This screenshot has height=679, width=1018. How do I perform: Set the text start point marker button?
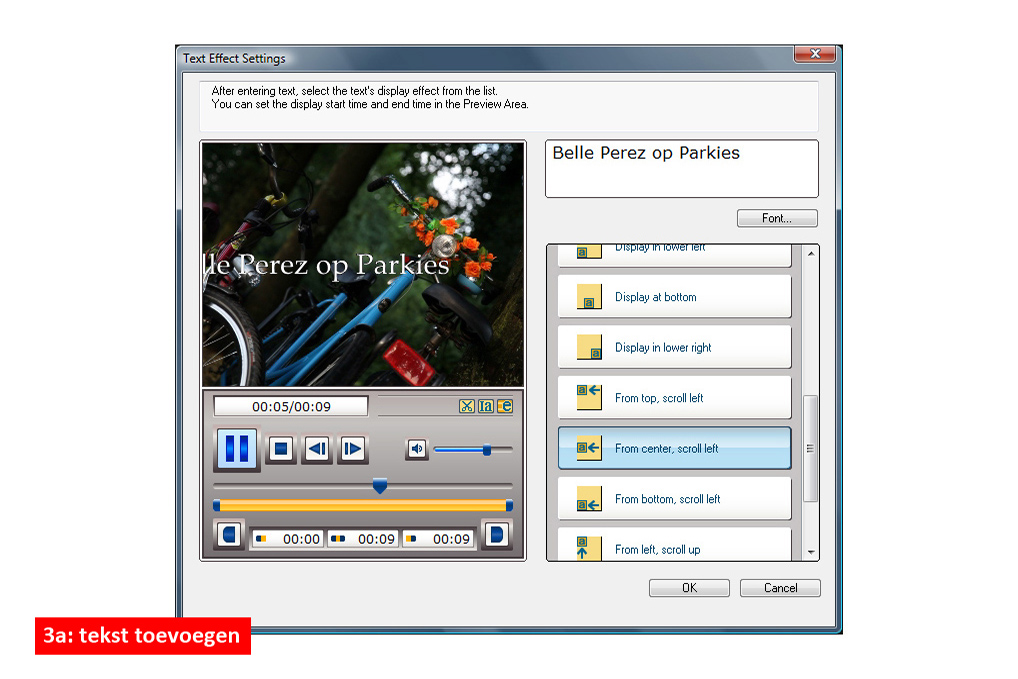pos(229,535)
